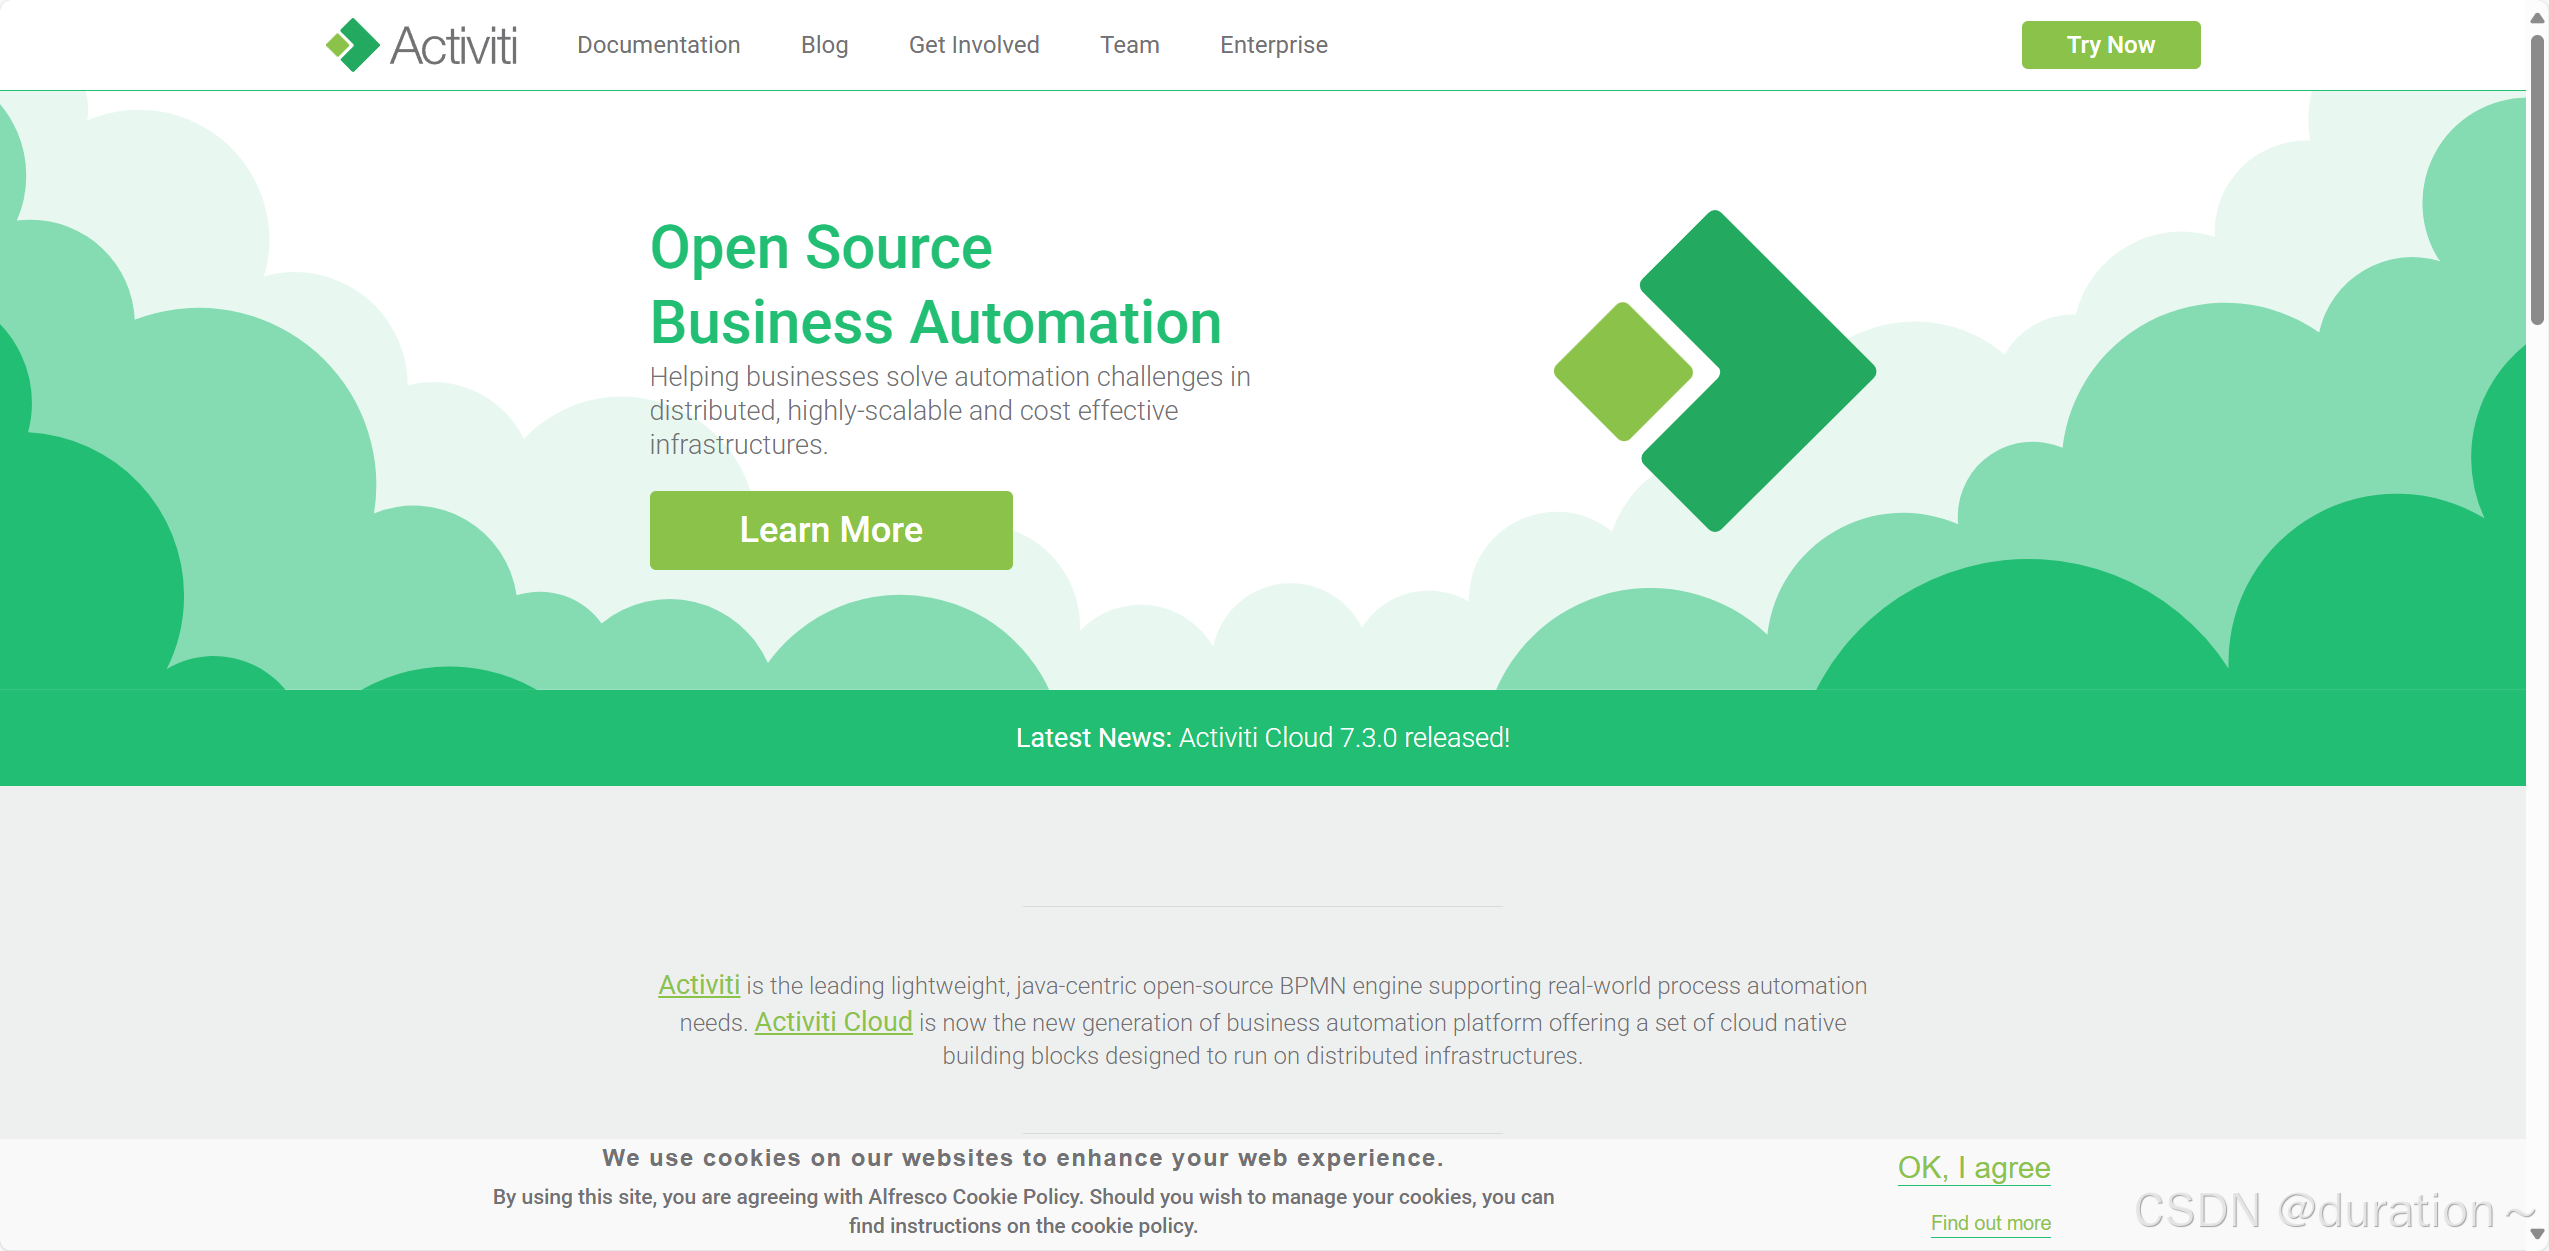Click the scrollbar down arrow
The image size is (2549, 1251).
pos(2537,1234)
